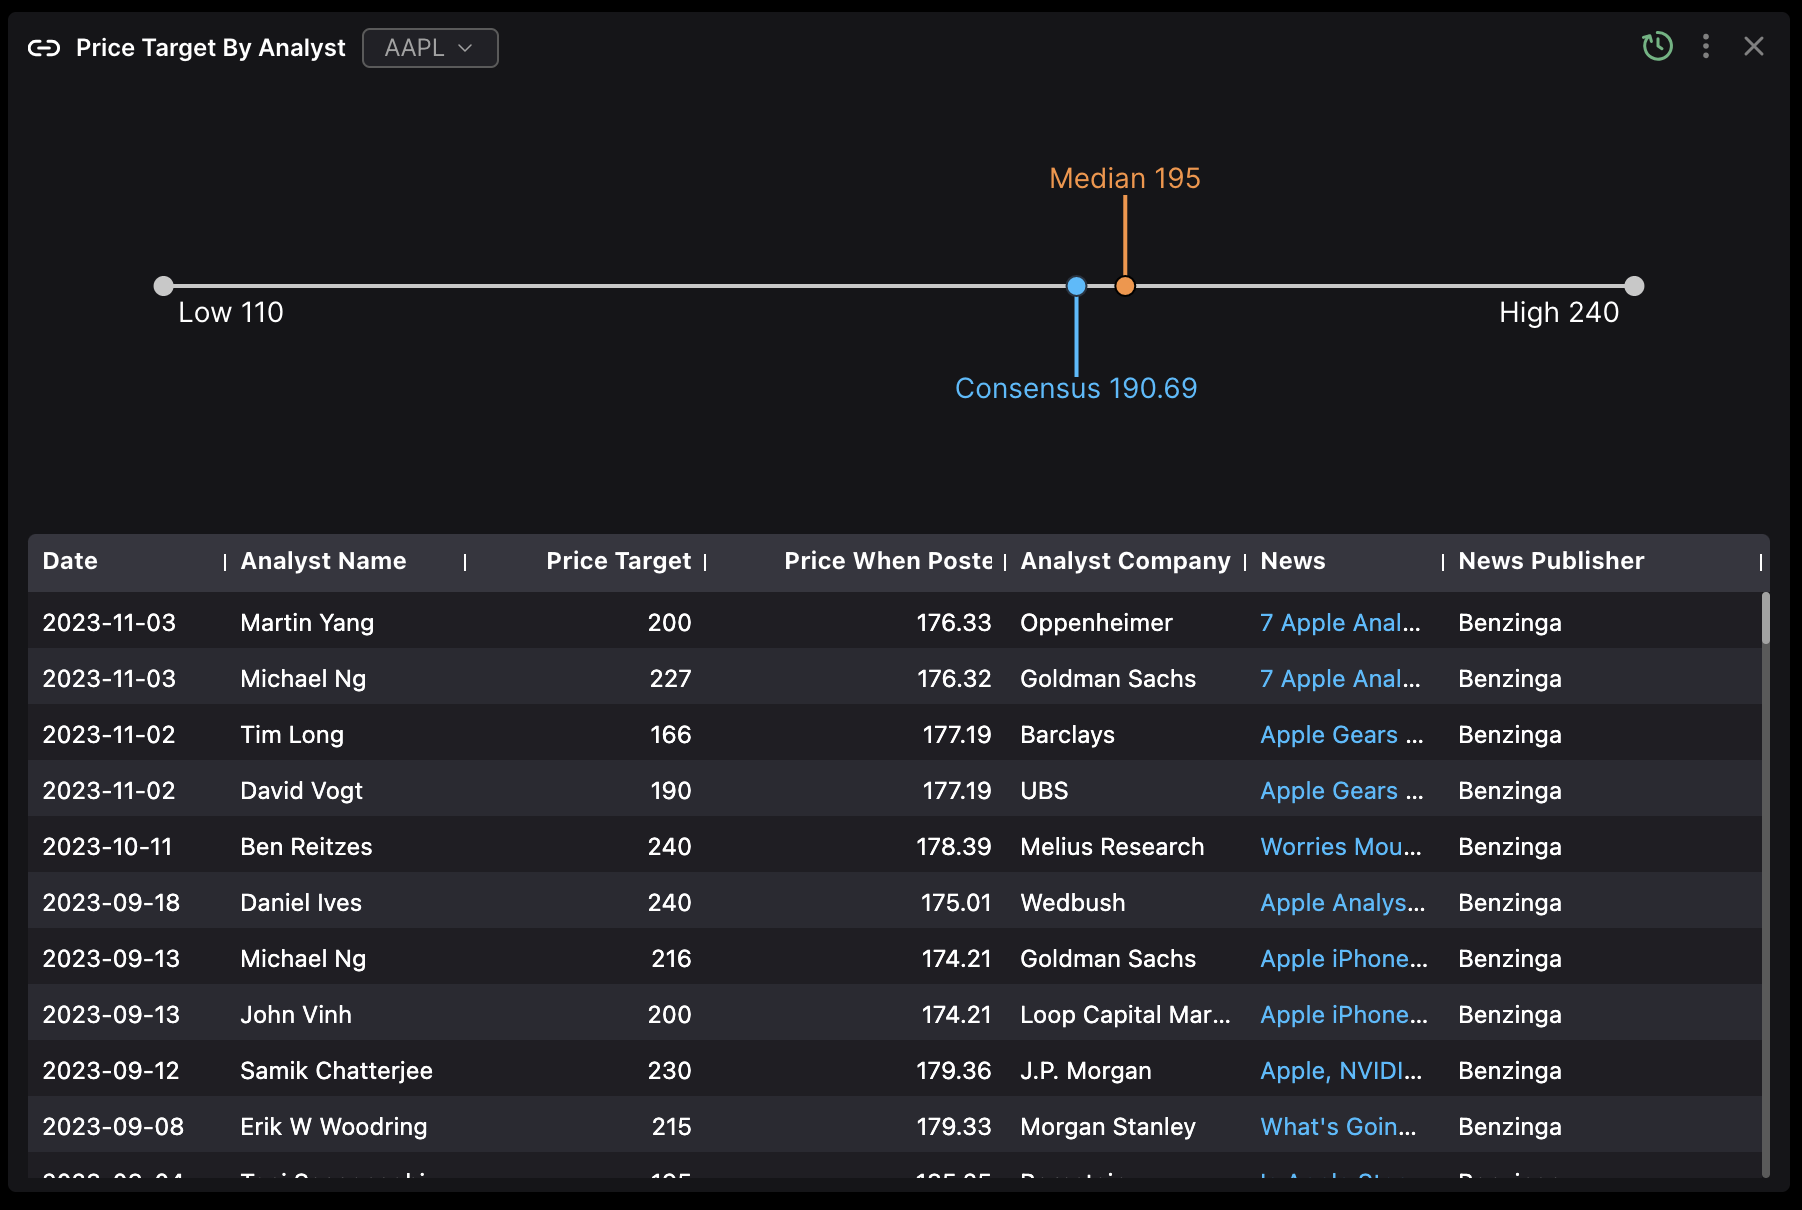The width and height of the screenshot is (1802, 1210).
Task: Sort by the Date column header
Action: click(x=70, y=561)
